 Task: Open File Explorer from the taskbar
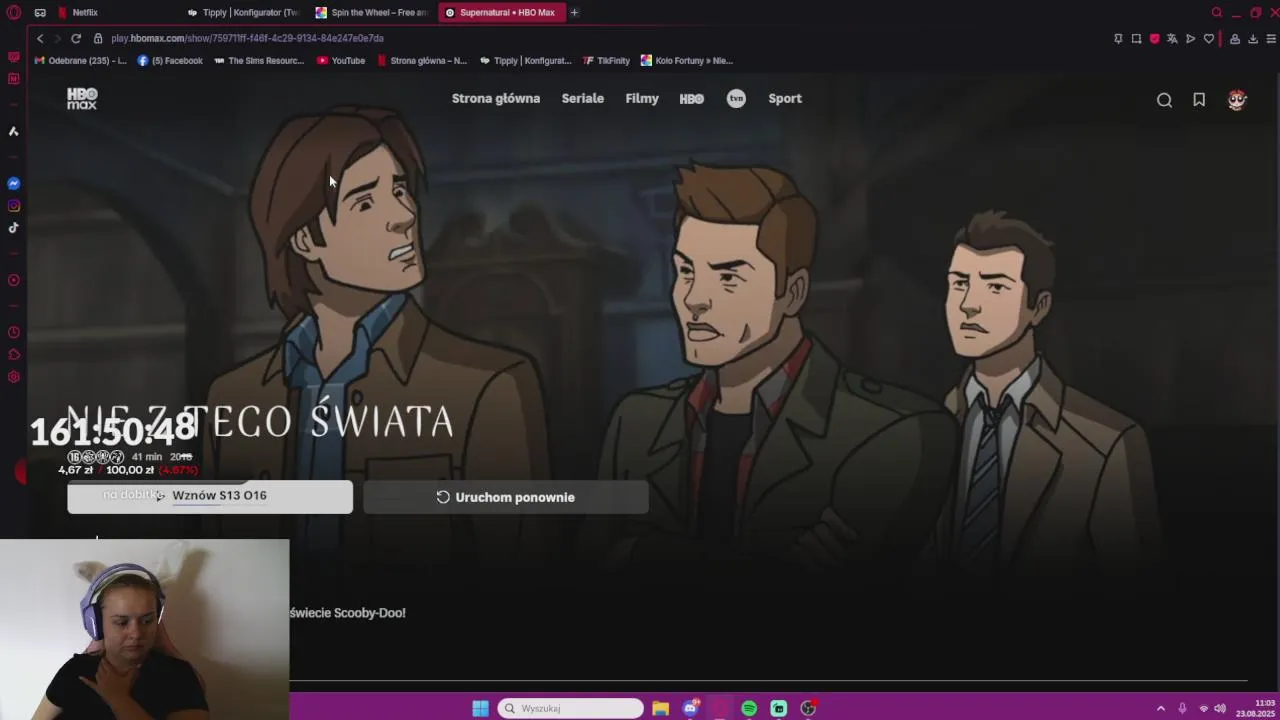(x=660, y=708)
